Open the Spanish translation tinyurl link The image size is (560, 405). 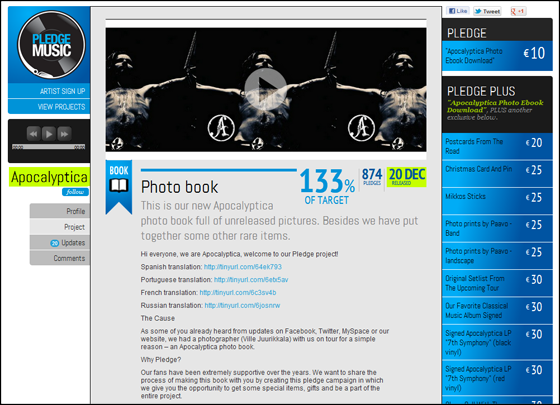coord(242,267)
